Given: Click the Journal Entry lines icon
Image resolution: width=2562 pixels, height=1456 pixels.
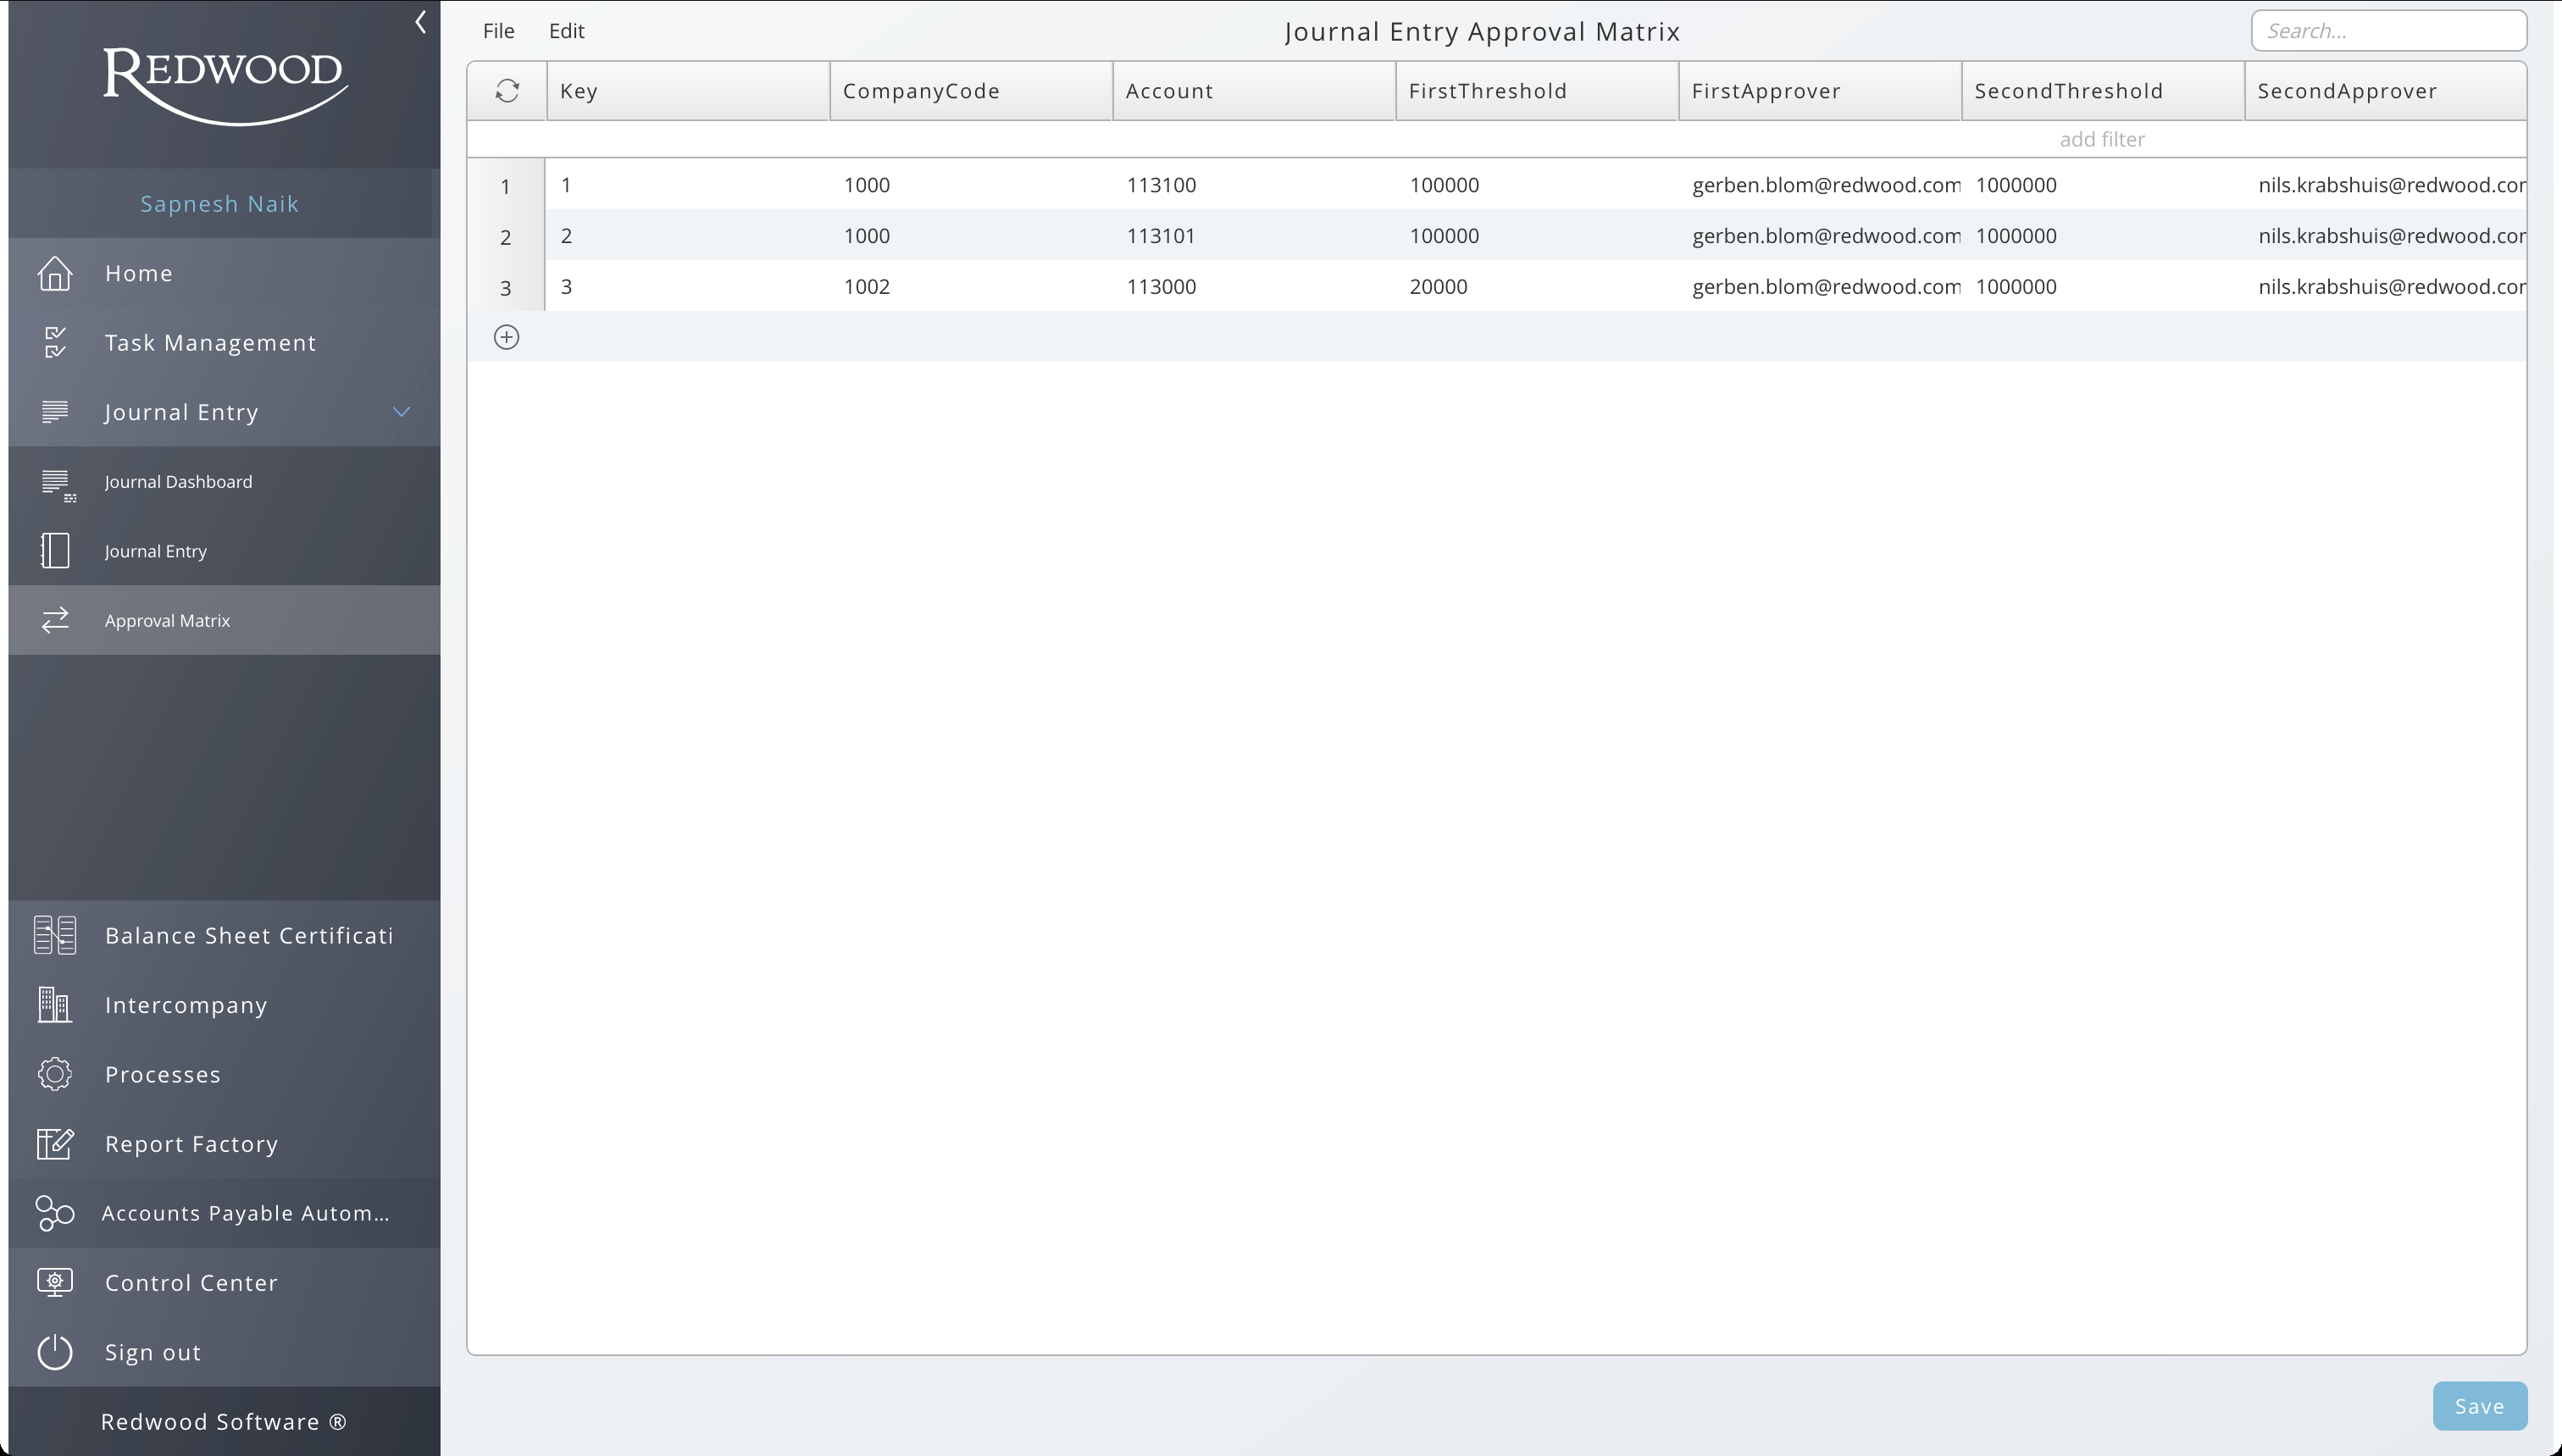Looking at the screenshot, I should pos(55,412).
